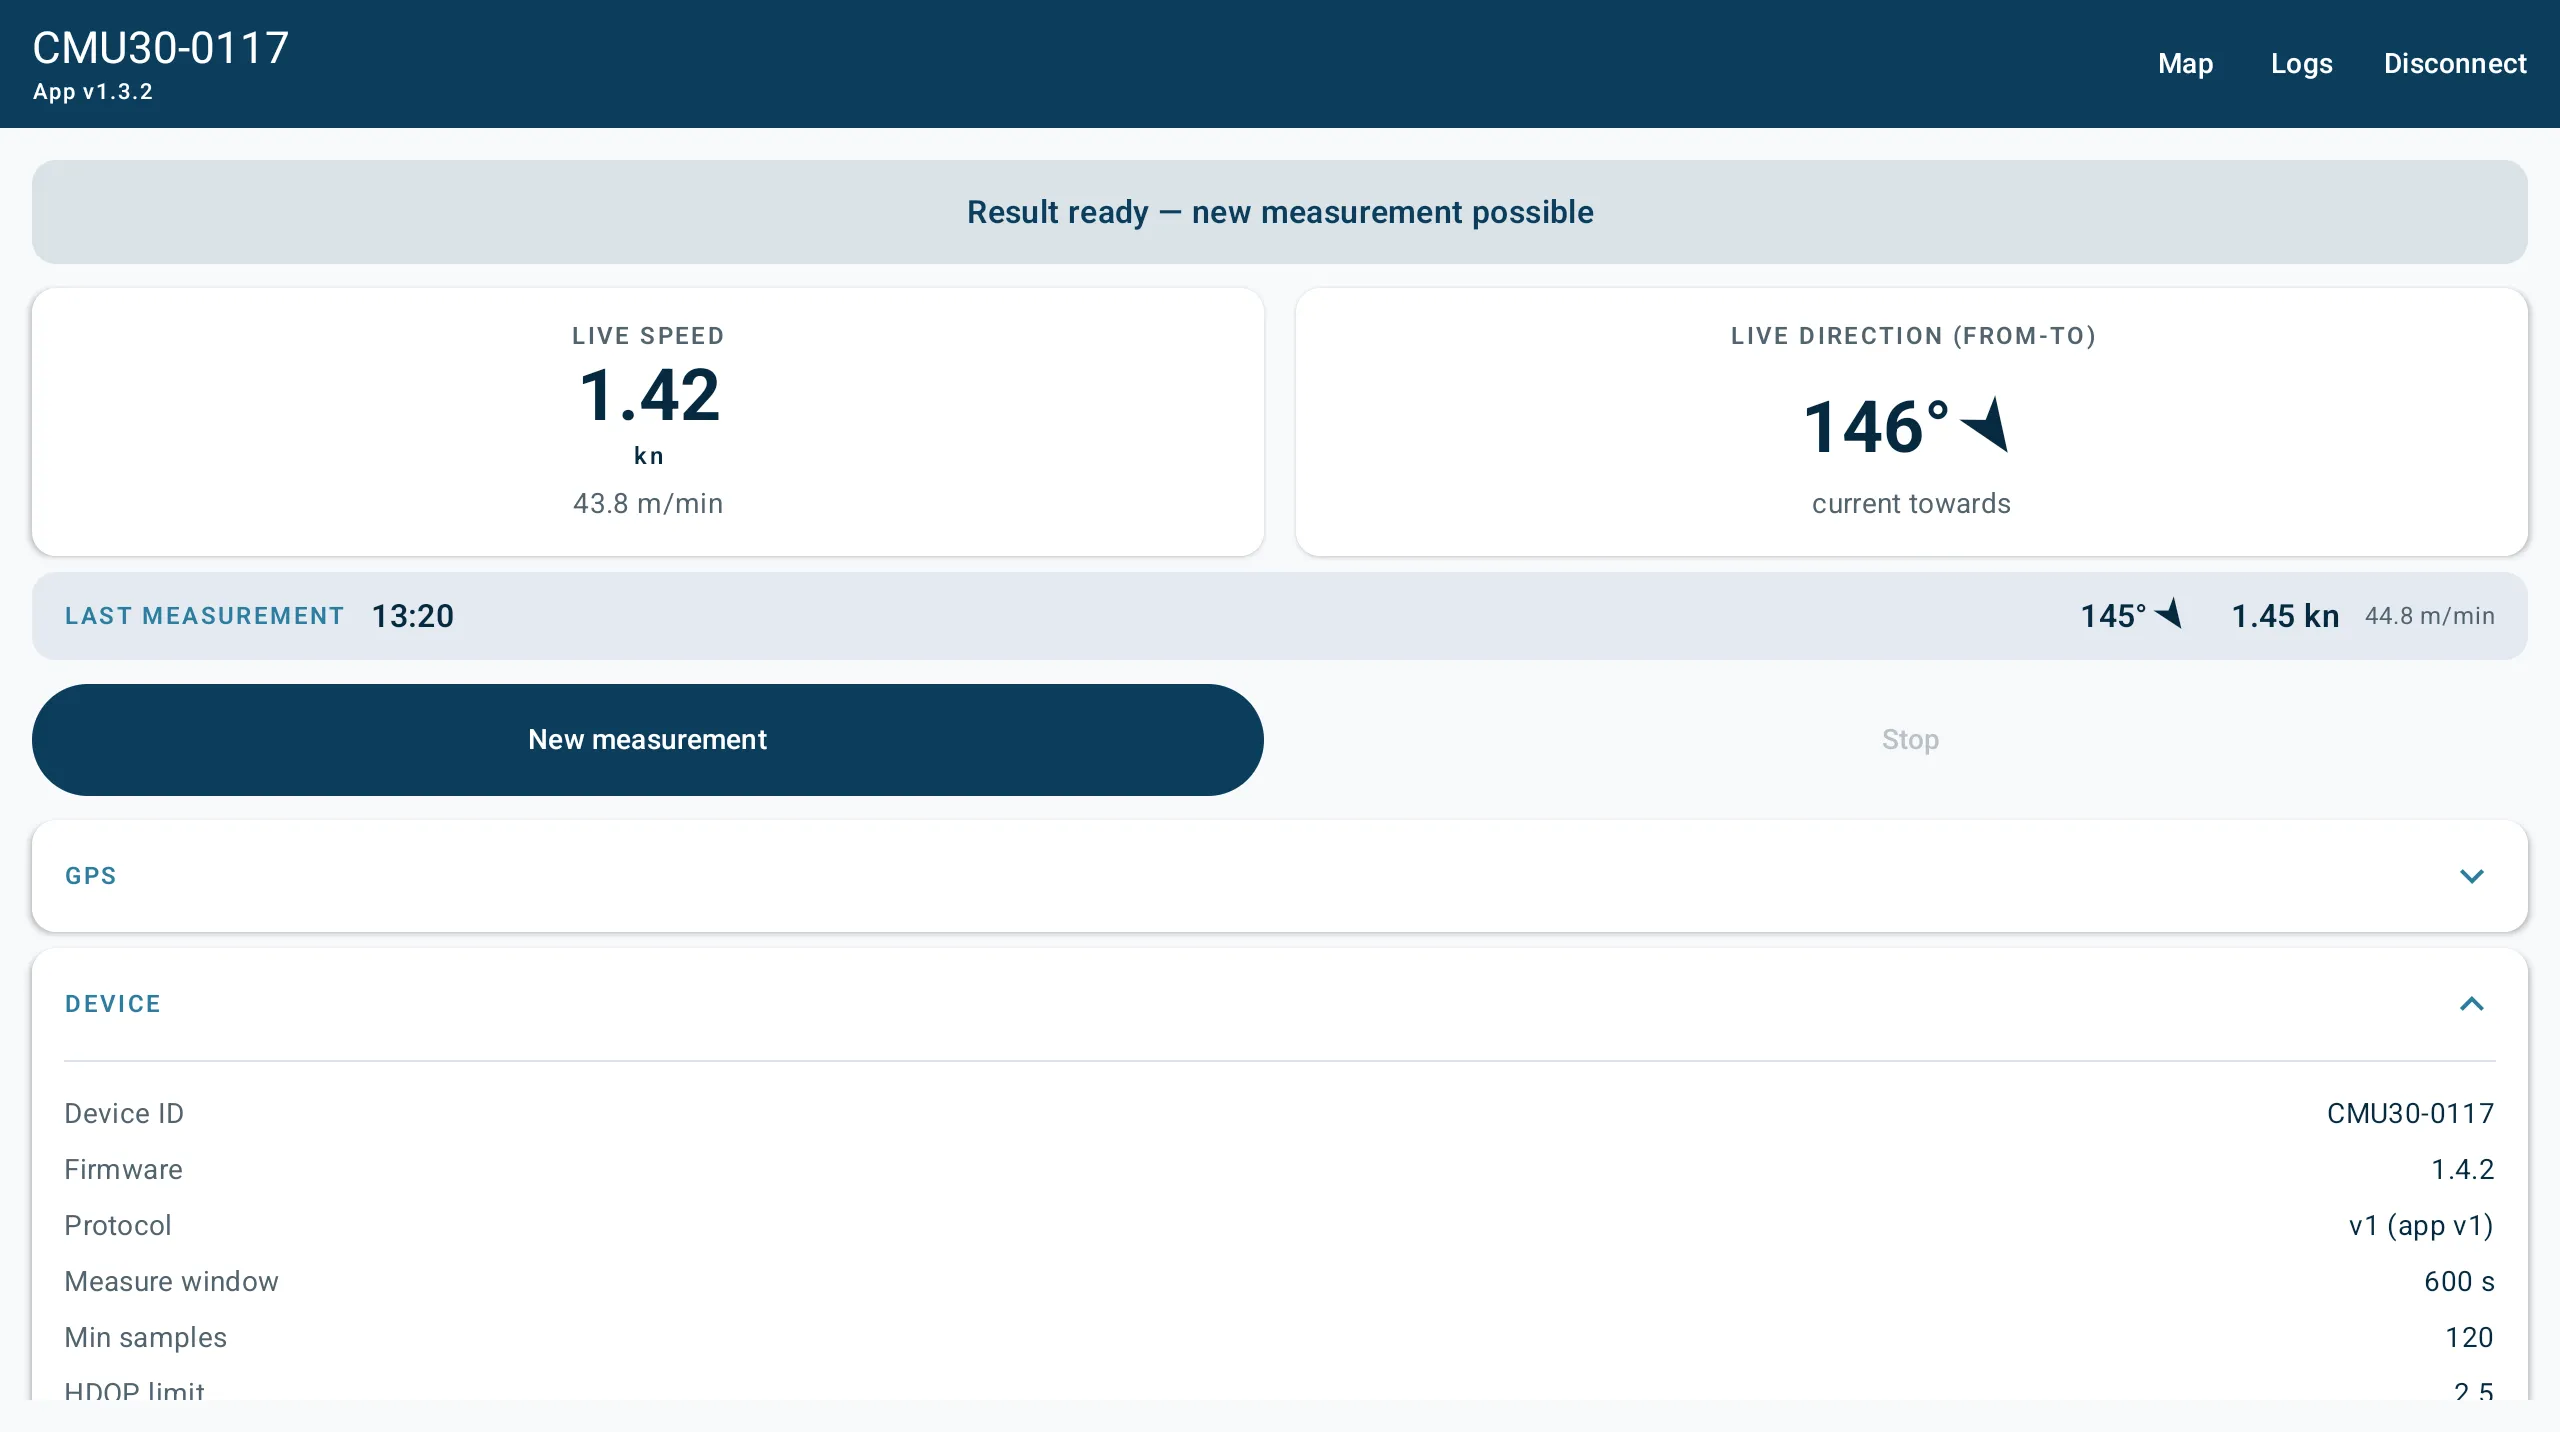
Task: Open the Map view
Action: coord(2185,63)
